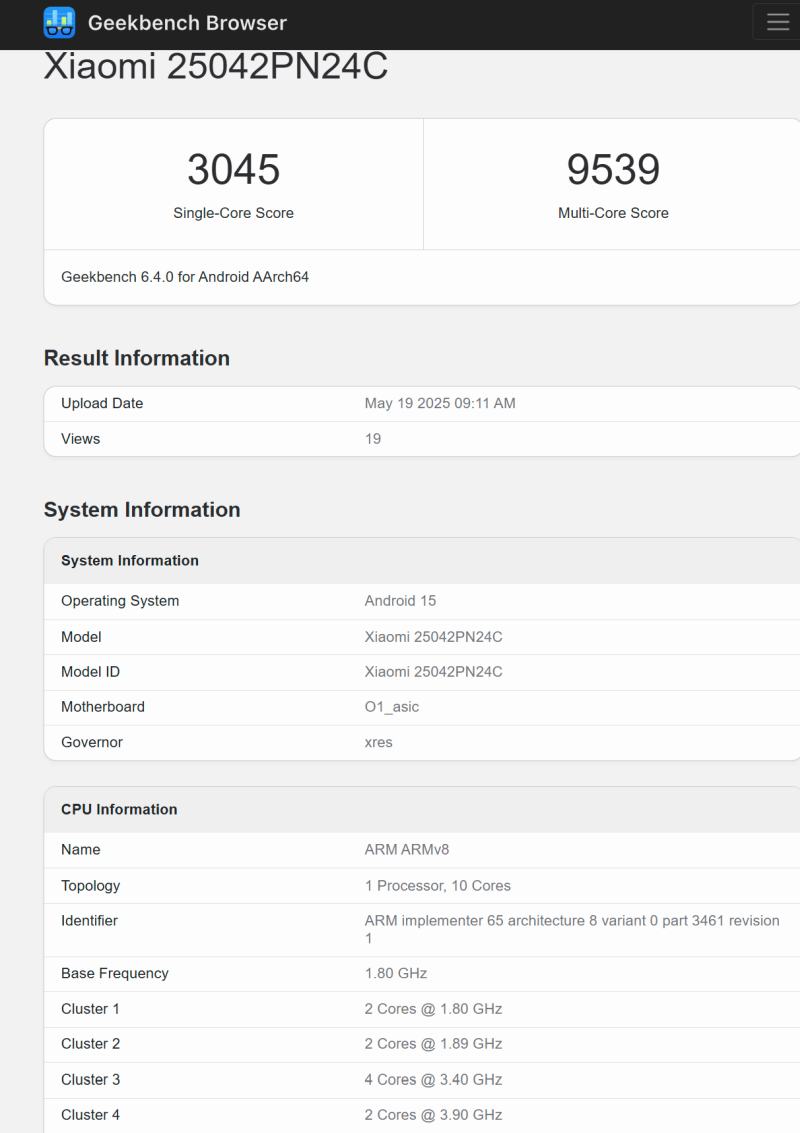The image size is (800, 1133).
Task: Click the Cluster 1 label
Action: (x=90, y=1009)
